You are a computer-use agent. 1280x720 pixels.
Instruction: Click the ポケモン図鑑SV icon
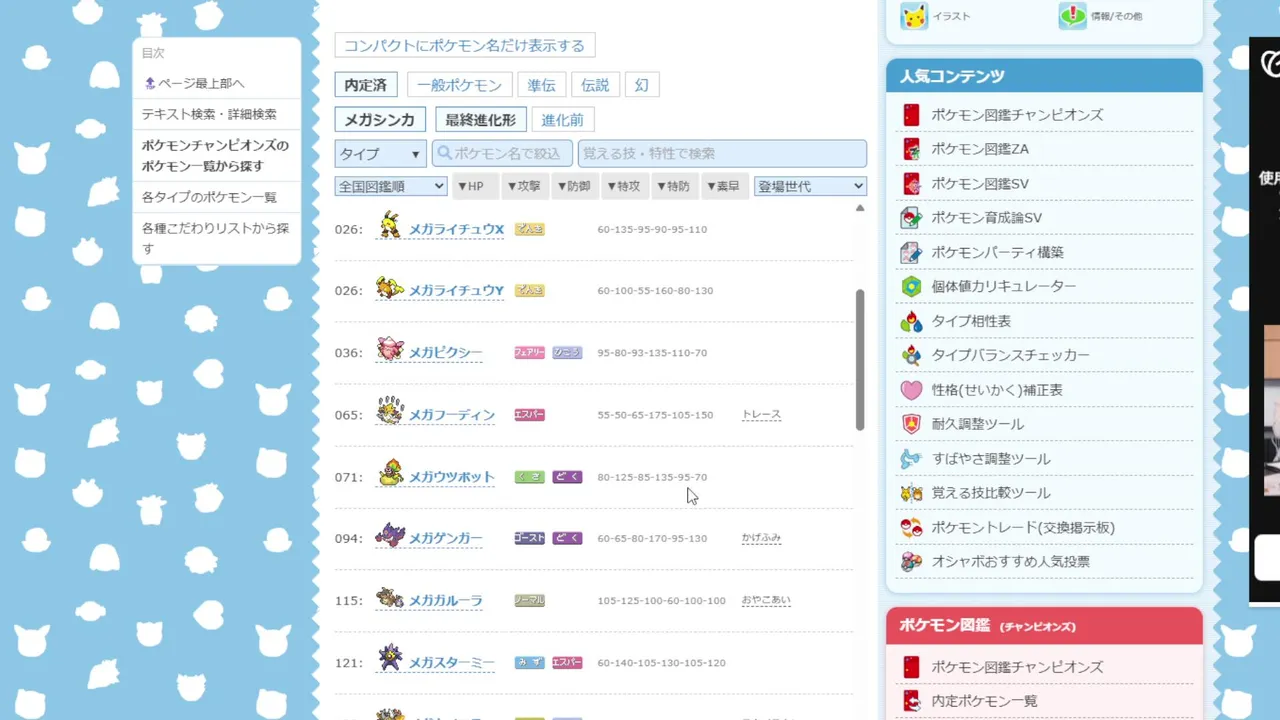tap(911, 184)
